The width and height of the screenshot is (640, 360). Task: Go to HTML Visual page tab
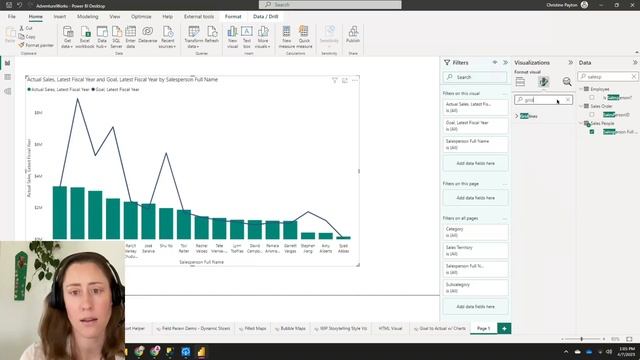pos(390,329)
